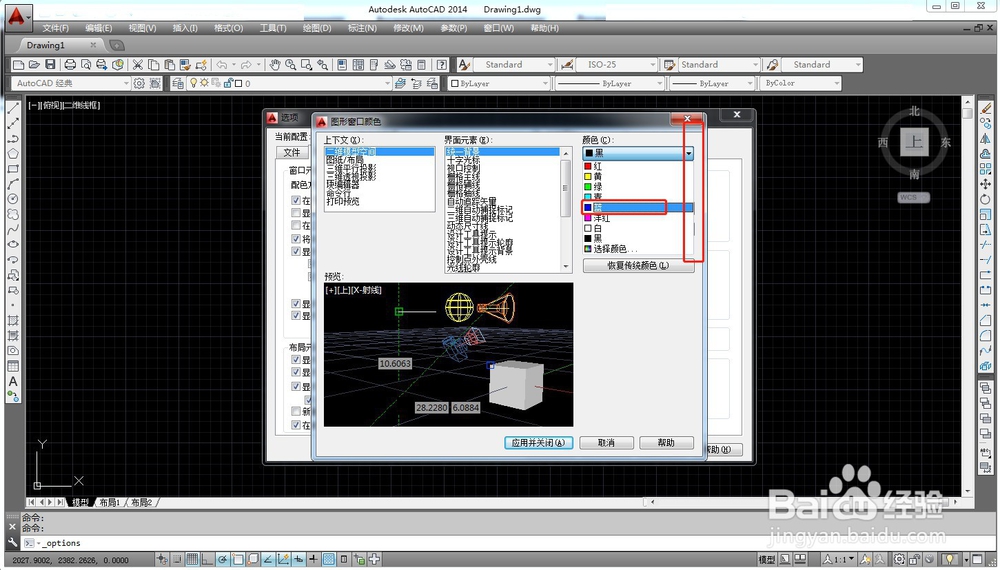Select the Pan hand tool
This screenshot has height=570, width=1000.
(x=274, y=64)
